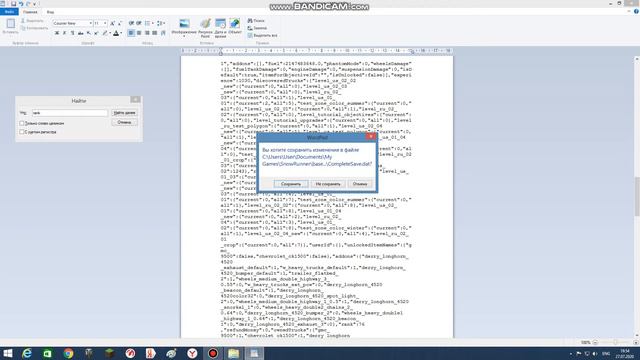The width and height of the screenshot is (640, 360).
Task: Click the text highlight marker icon
Action: [105, 33]
